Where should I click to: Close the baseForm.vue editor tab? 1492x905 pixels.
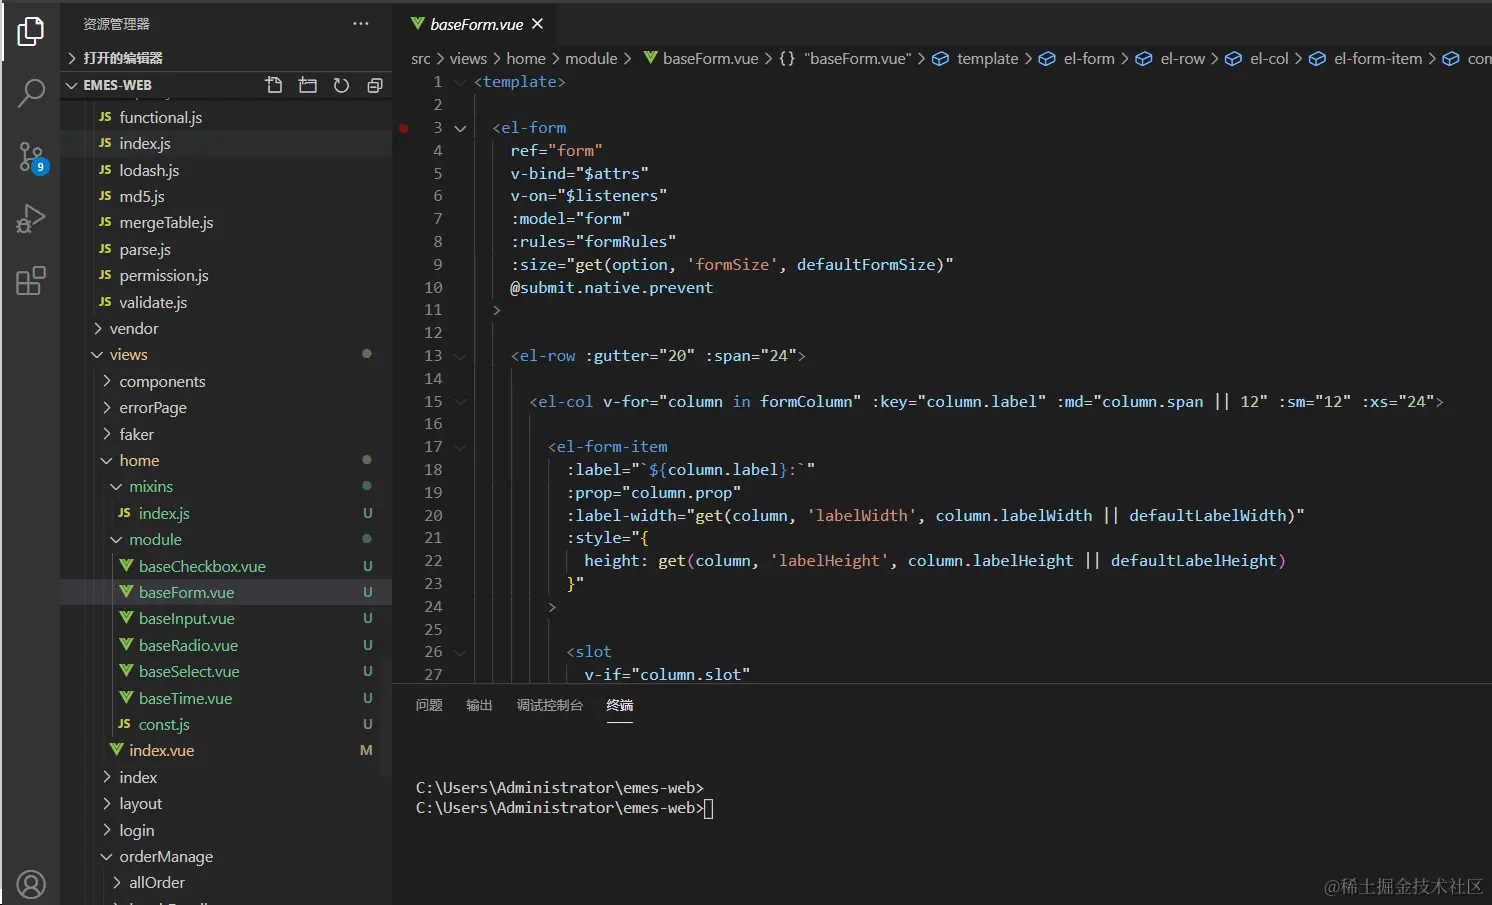tap(538, 24)
